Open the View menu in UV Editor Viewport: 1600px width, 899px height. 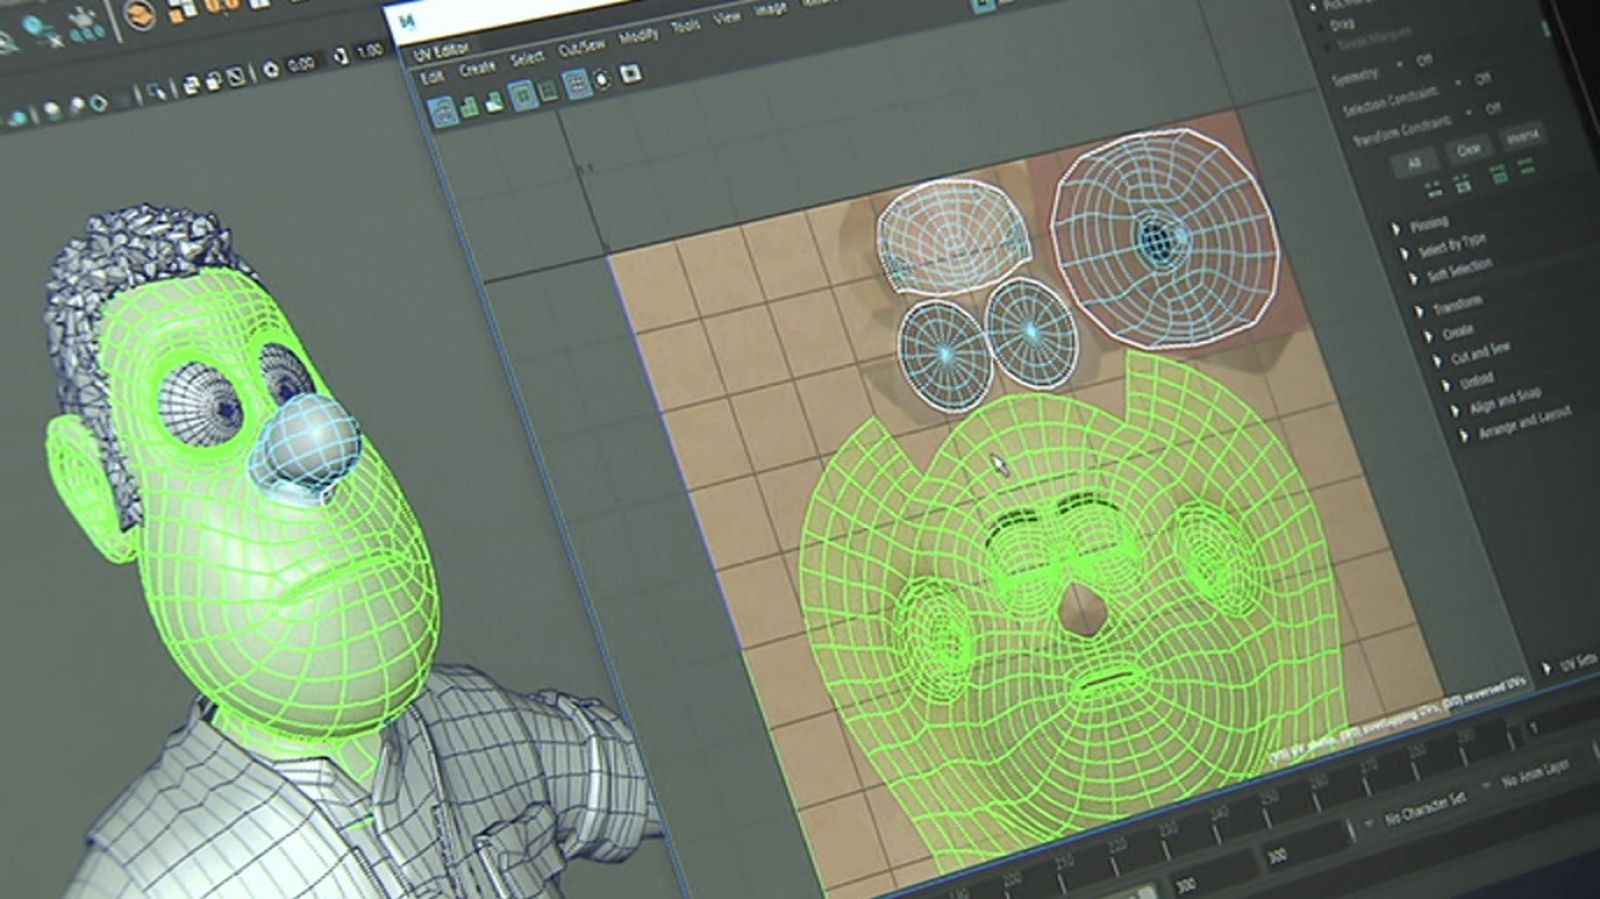(x=727, y=18)
